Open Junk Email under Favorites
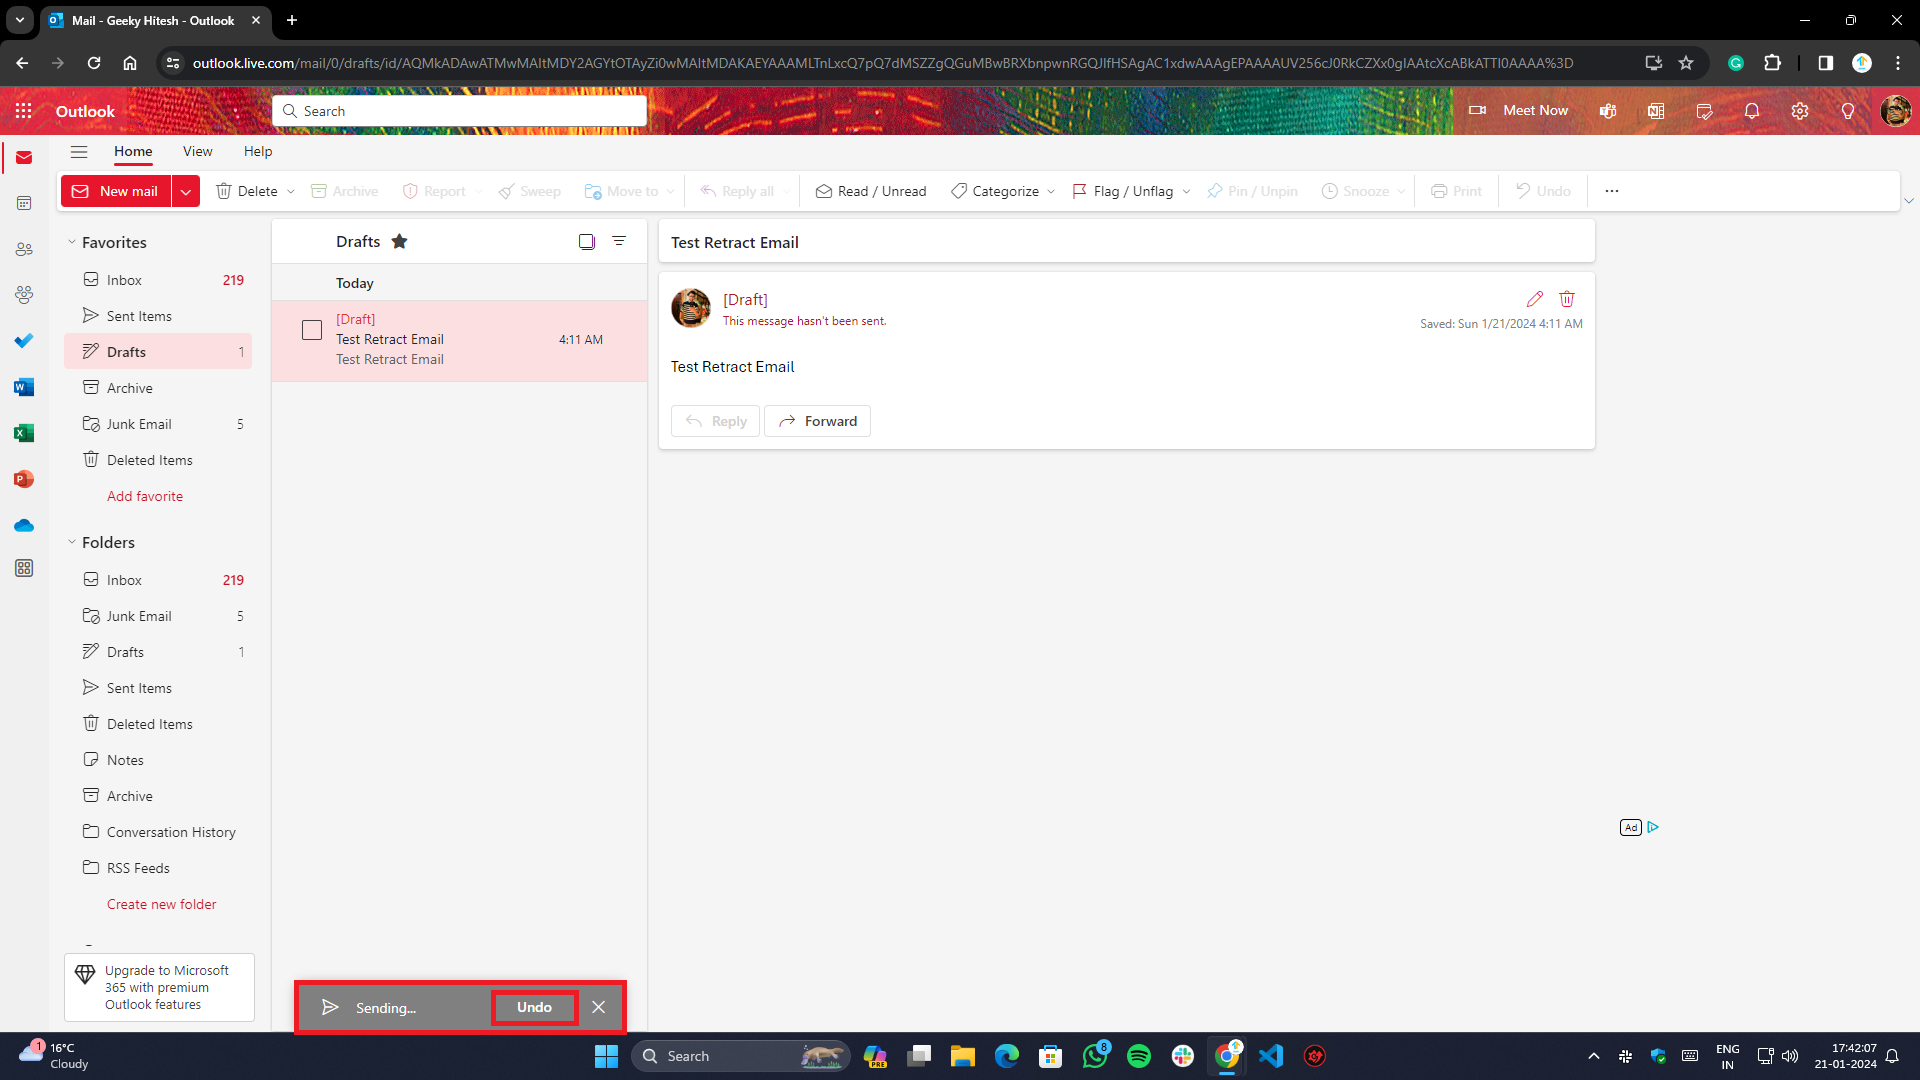The width and height of the screenshot is (1920, 1080). pos(158,424)
